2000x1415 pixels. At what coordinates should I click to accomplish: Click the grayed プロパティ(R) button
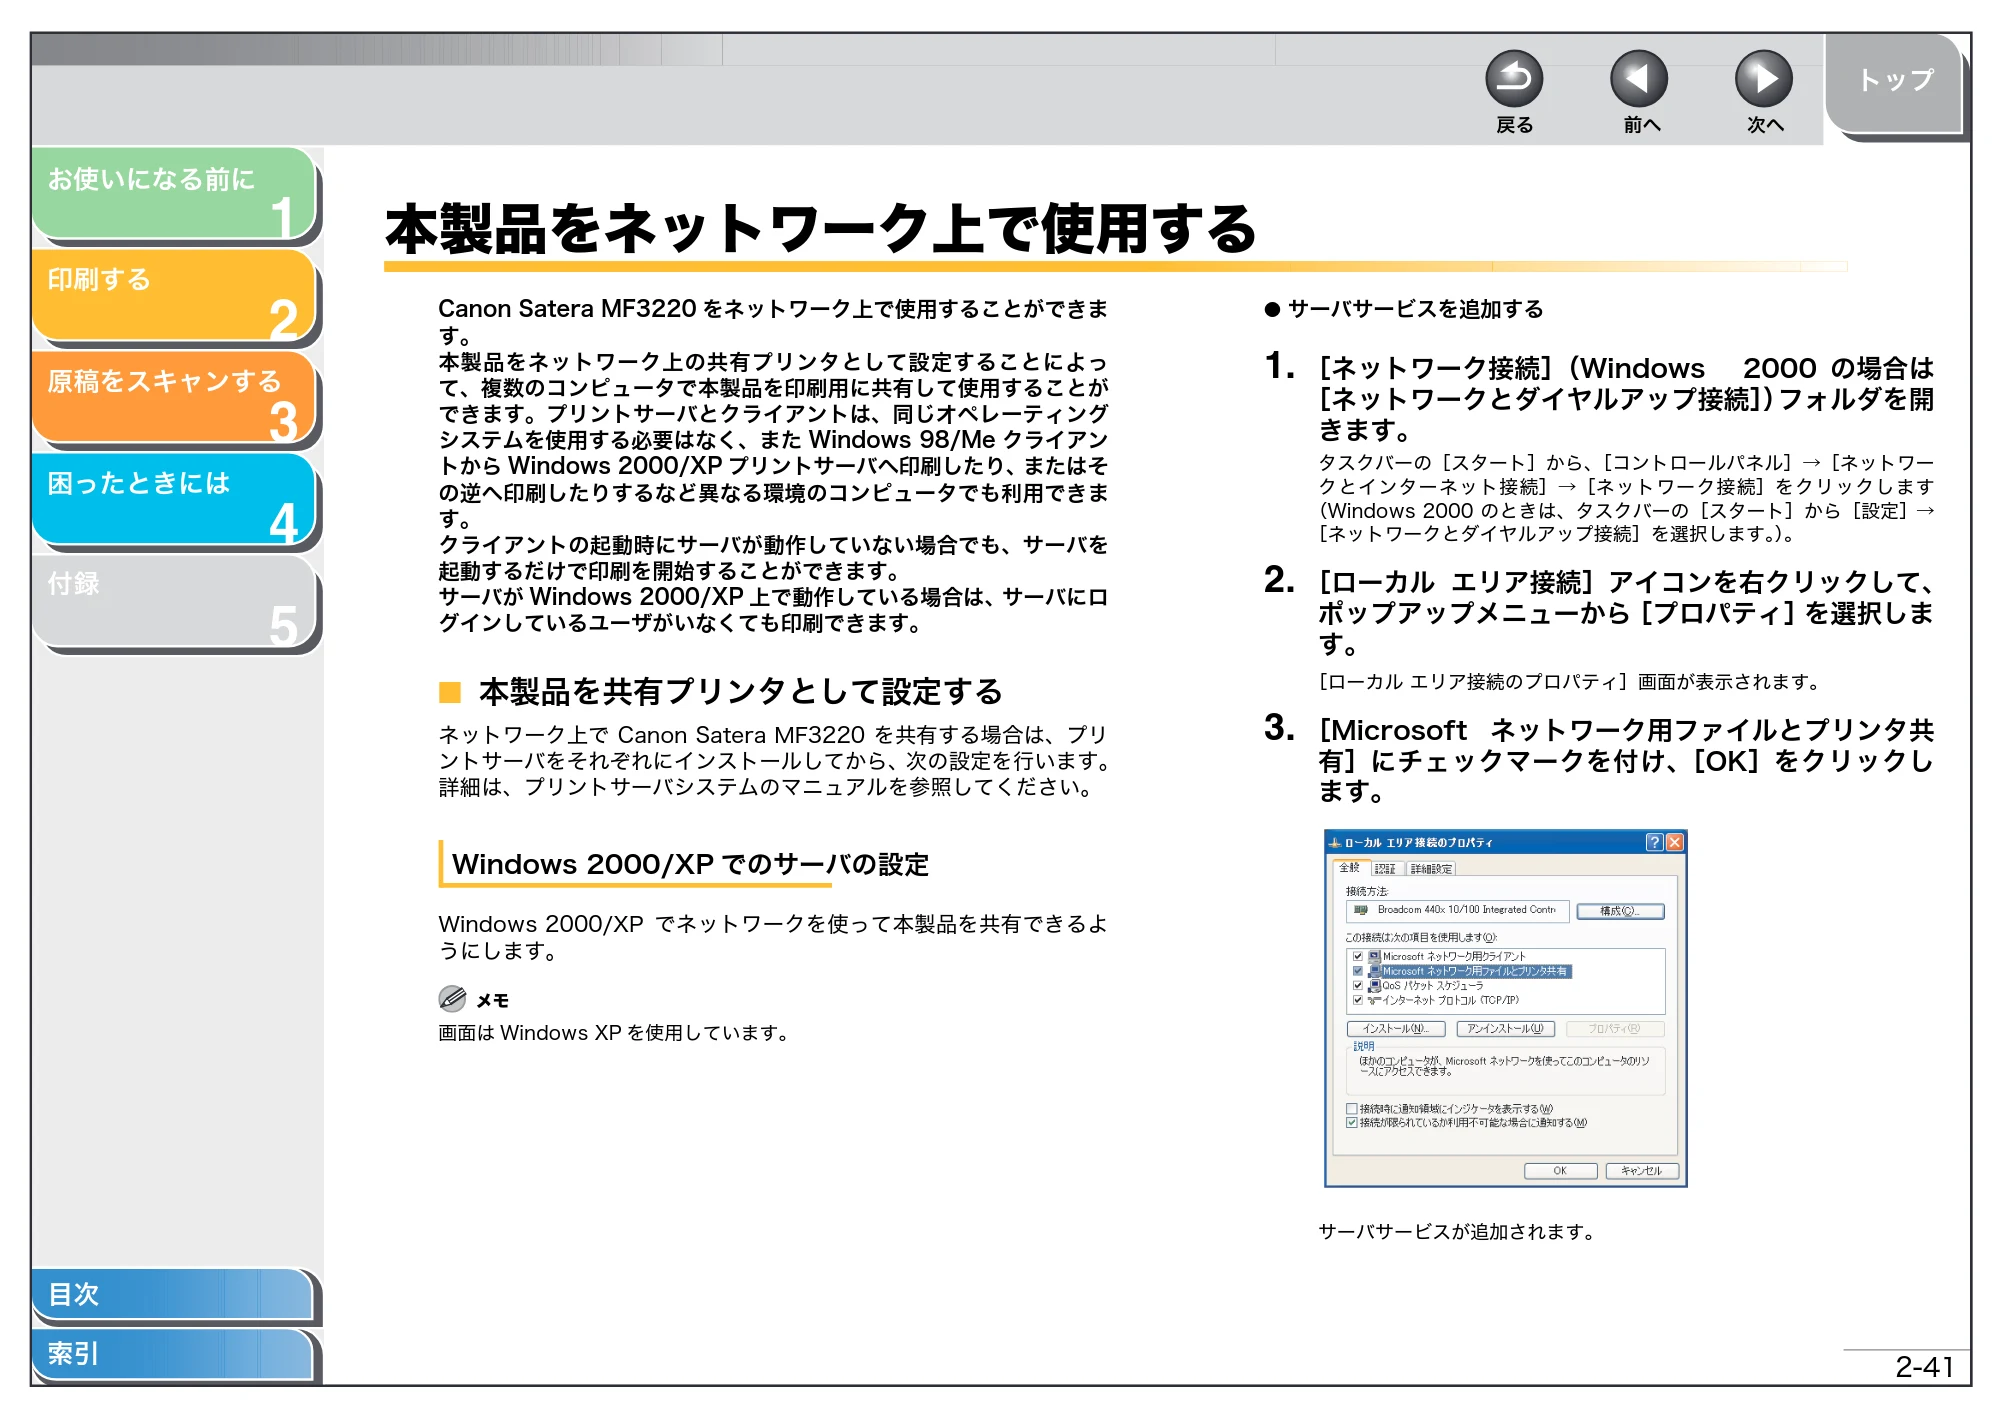pos(1615,1029)
